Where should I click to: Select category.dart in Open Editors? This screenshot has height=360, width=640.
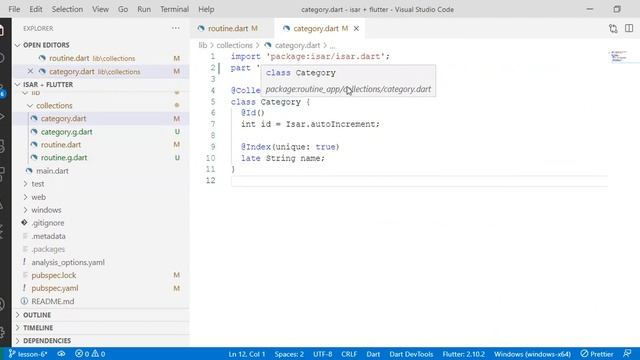[x=101, y=71]
